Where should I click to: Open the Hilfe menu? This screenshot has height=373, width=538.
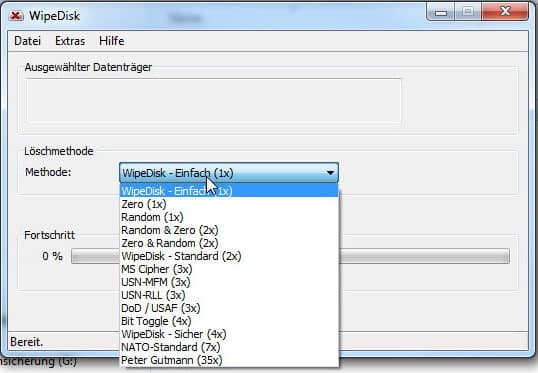(112, 41)
